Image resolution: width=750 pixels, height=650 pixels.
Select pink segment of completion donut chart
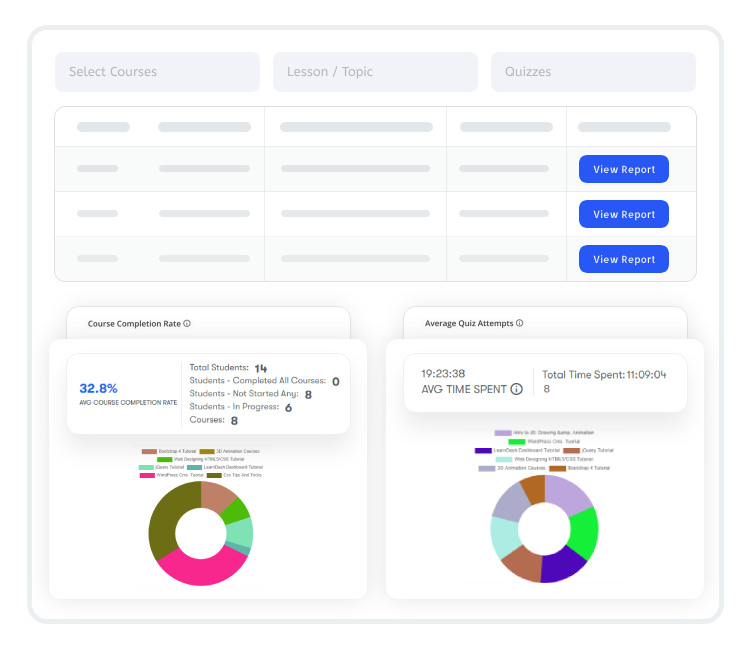198,570
